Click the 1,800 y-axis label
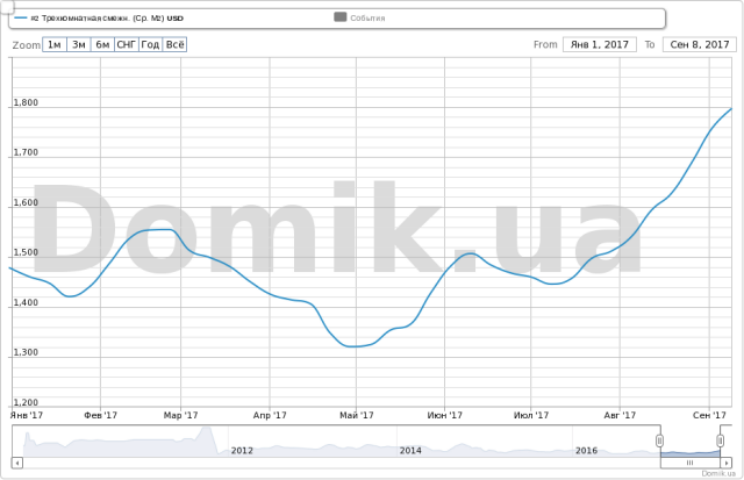Screen dimensions: 744x480 point(26,102)
